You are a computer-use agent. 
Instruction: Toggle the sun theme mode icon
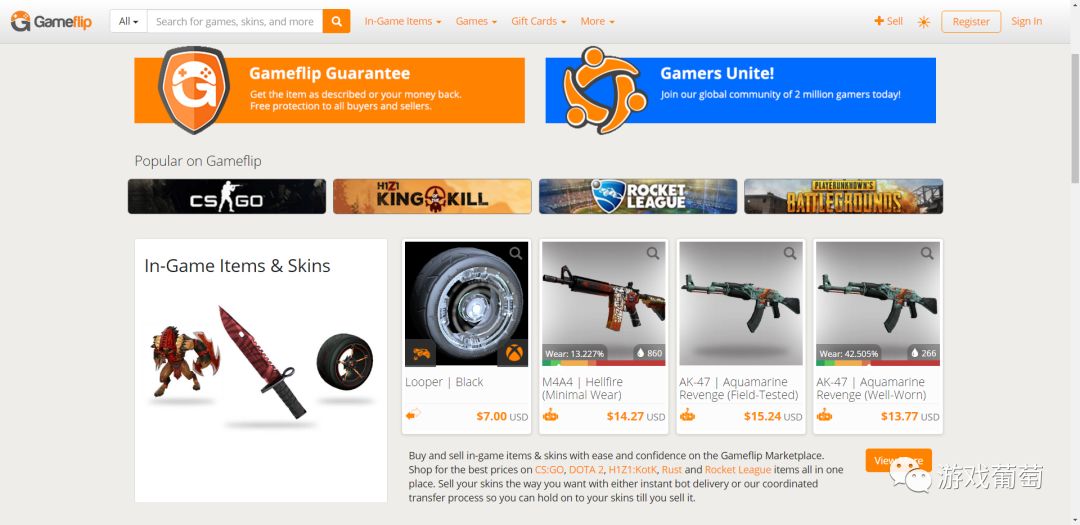[924, 22]
